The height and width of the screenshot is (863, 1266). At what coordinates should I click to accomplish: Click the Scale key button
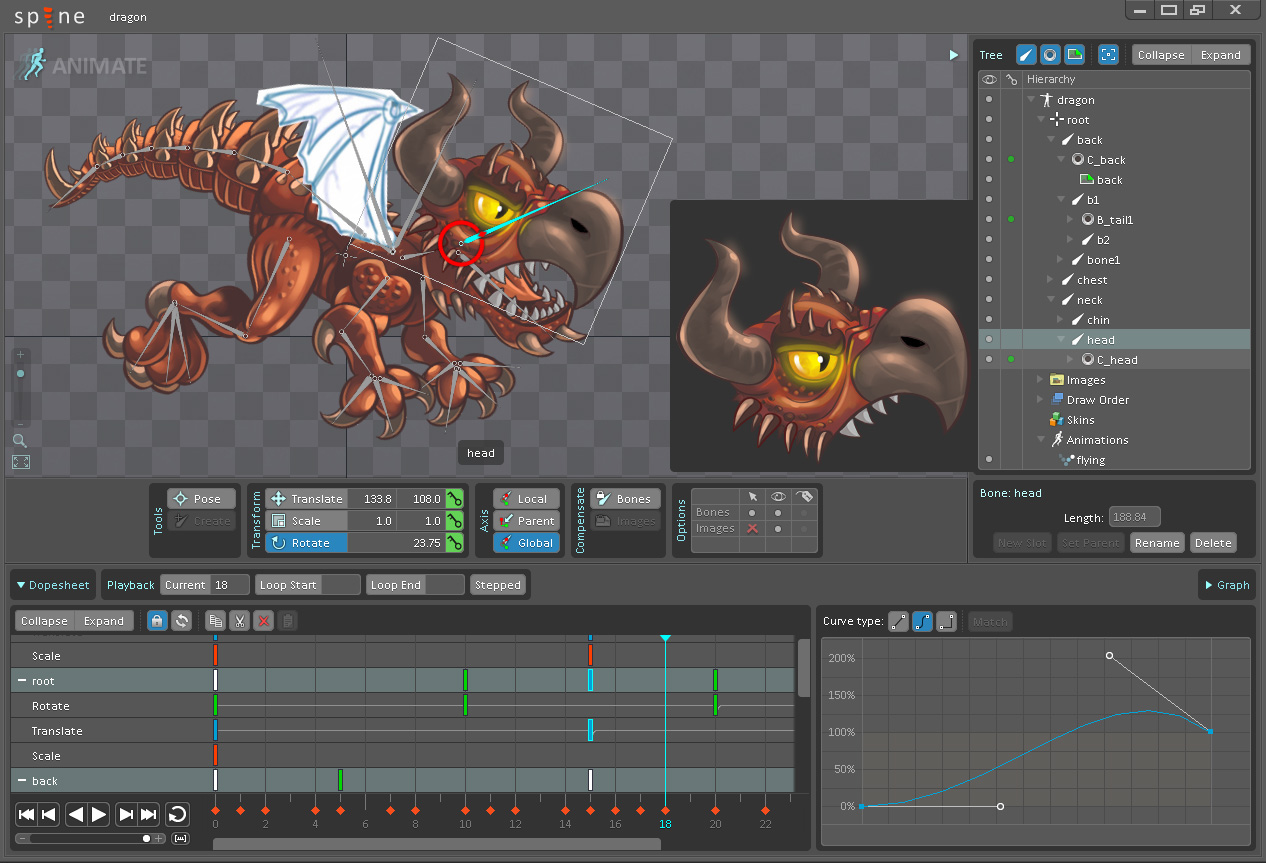(x=455, y=520)
